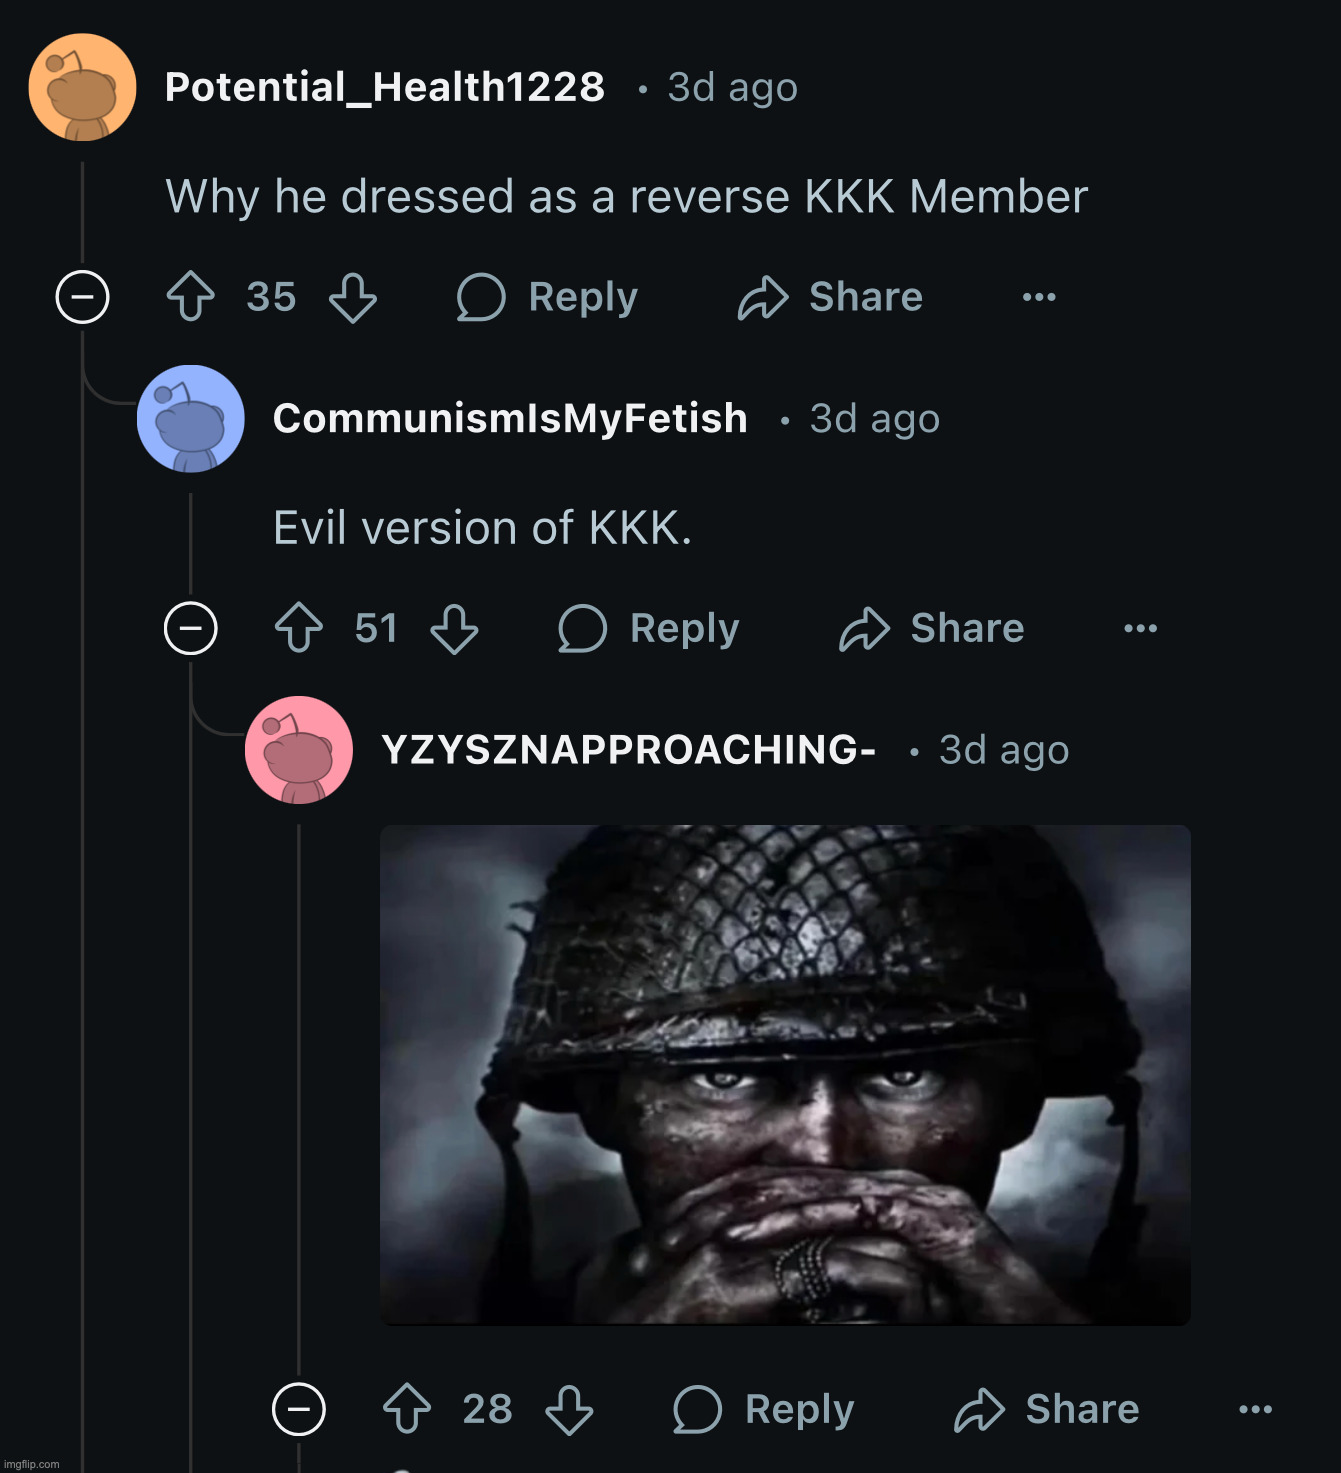Downvote CommunismIsMyFetish's comment
1341x1473 pixels.
click(x=454, y=628)
